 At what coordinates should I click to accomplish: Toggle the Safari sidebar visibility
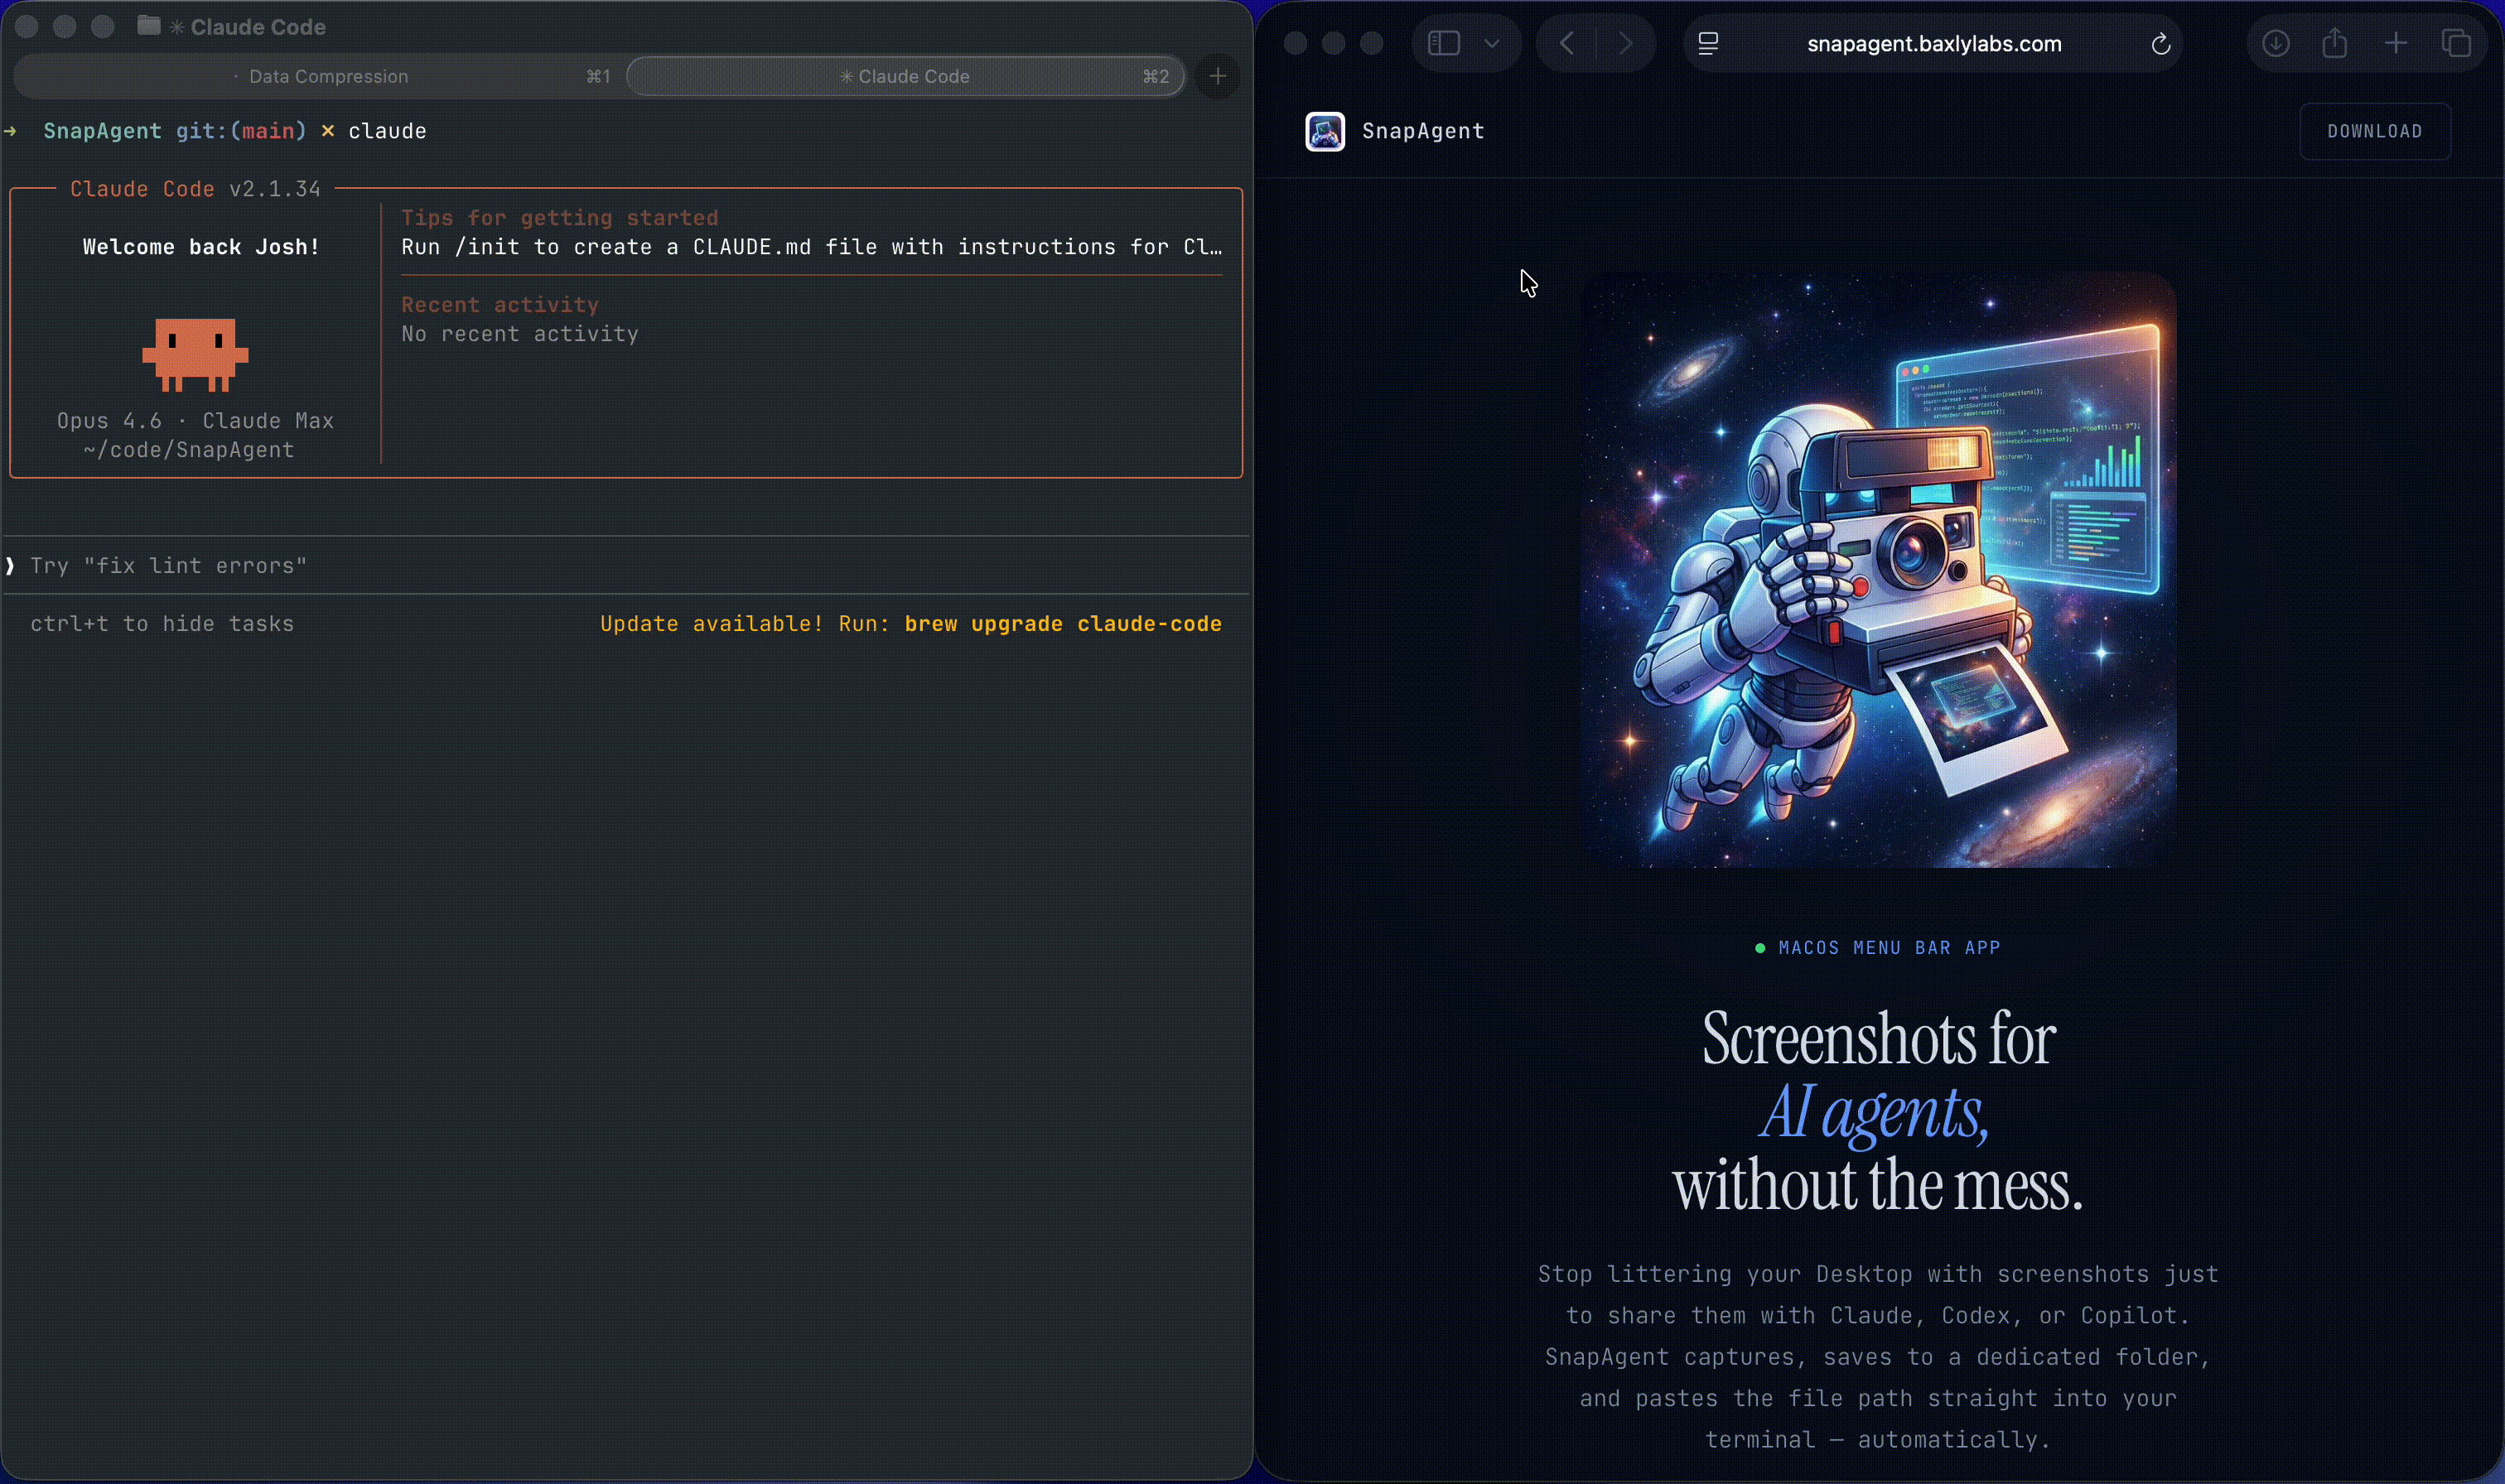click(x=1441, y=43)
